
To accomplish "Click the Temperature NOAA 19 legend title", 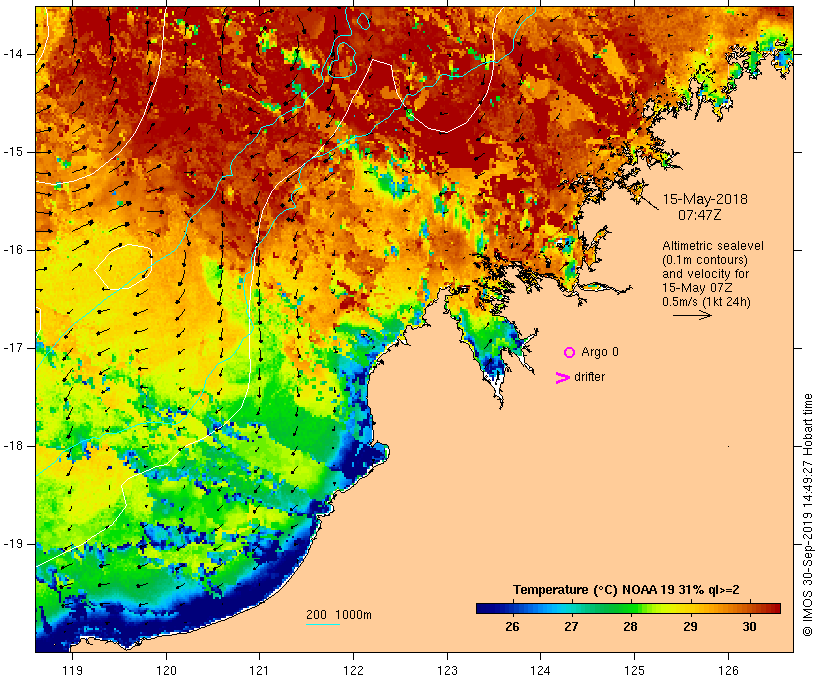I will (626, 590).
